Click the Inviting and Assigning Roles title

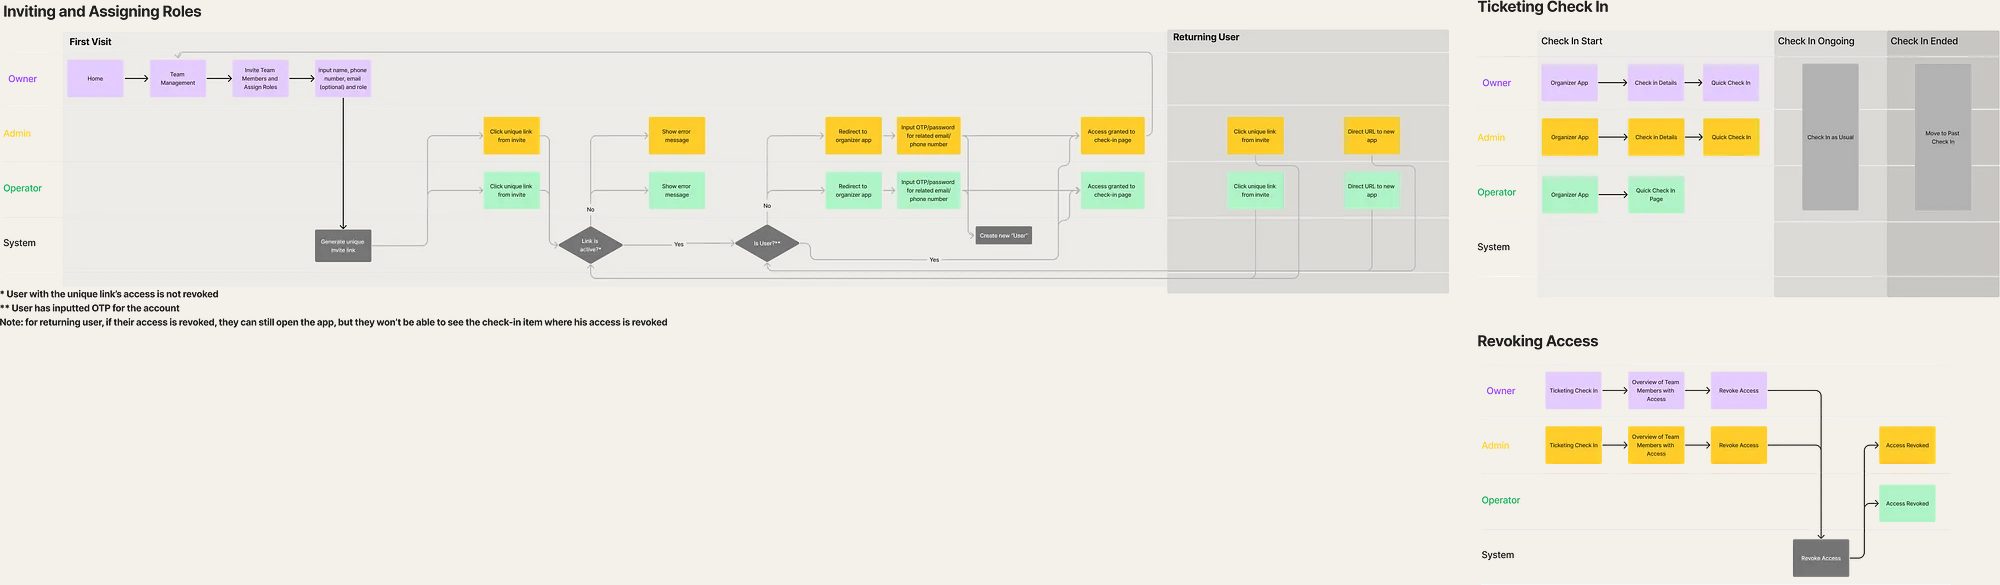coord(102,12)
